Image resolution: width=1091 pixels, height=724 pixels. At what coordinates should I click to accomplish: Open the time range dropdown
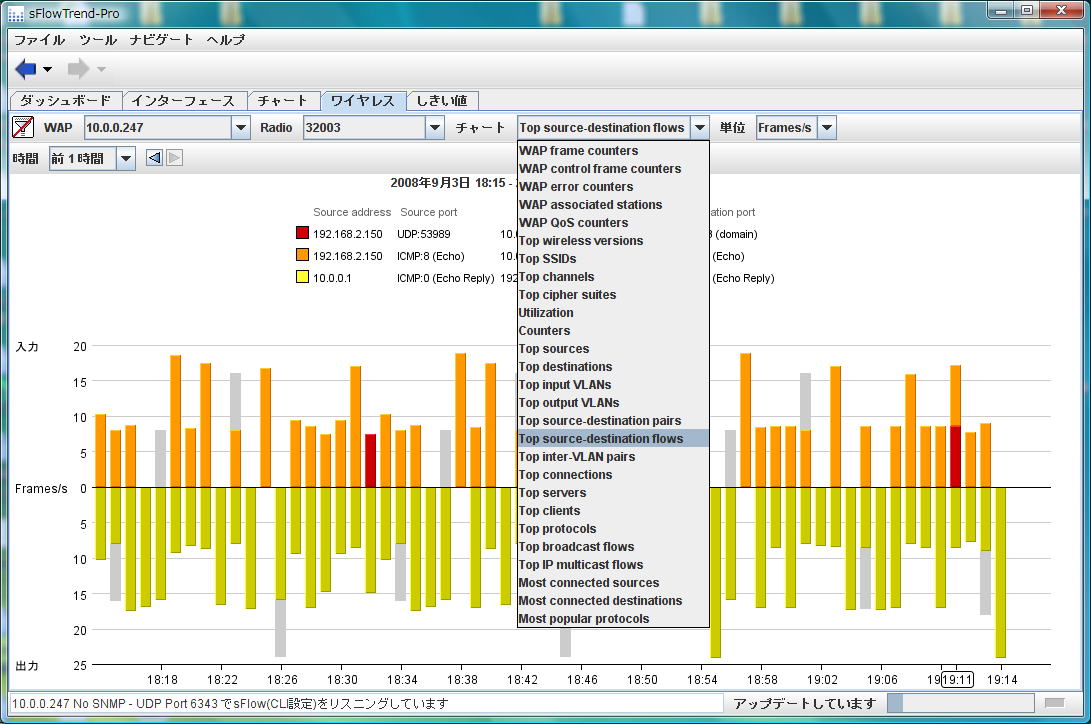pos(126,159)
